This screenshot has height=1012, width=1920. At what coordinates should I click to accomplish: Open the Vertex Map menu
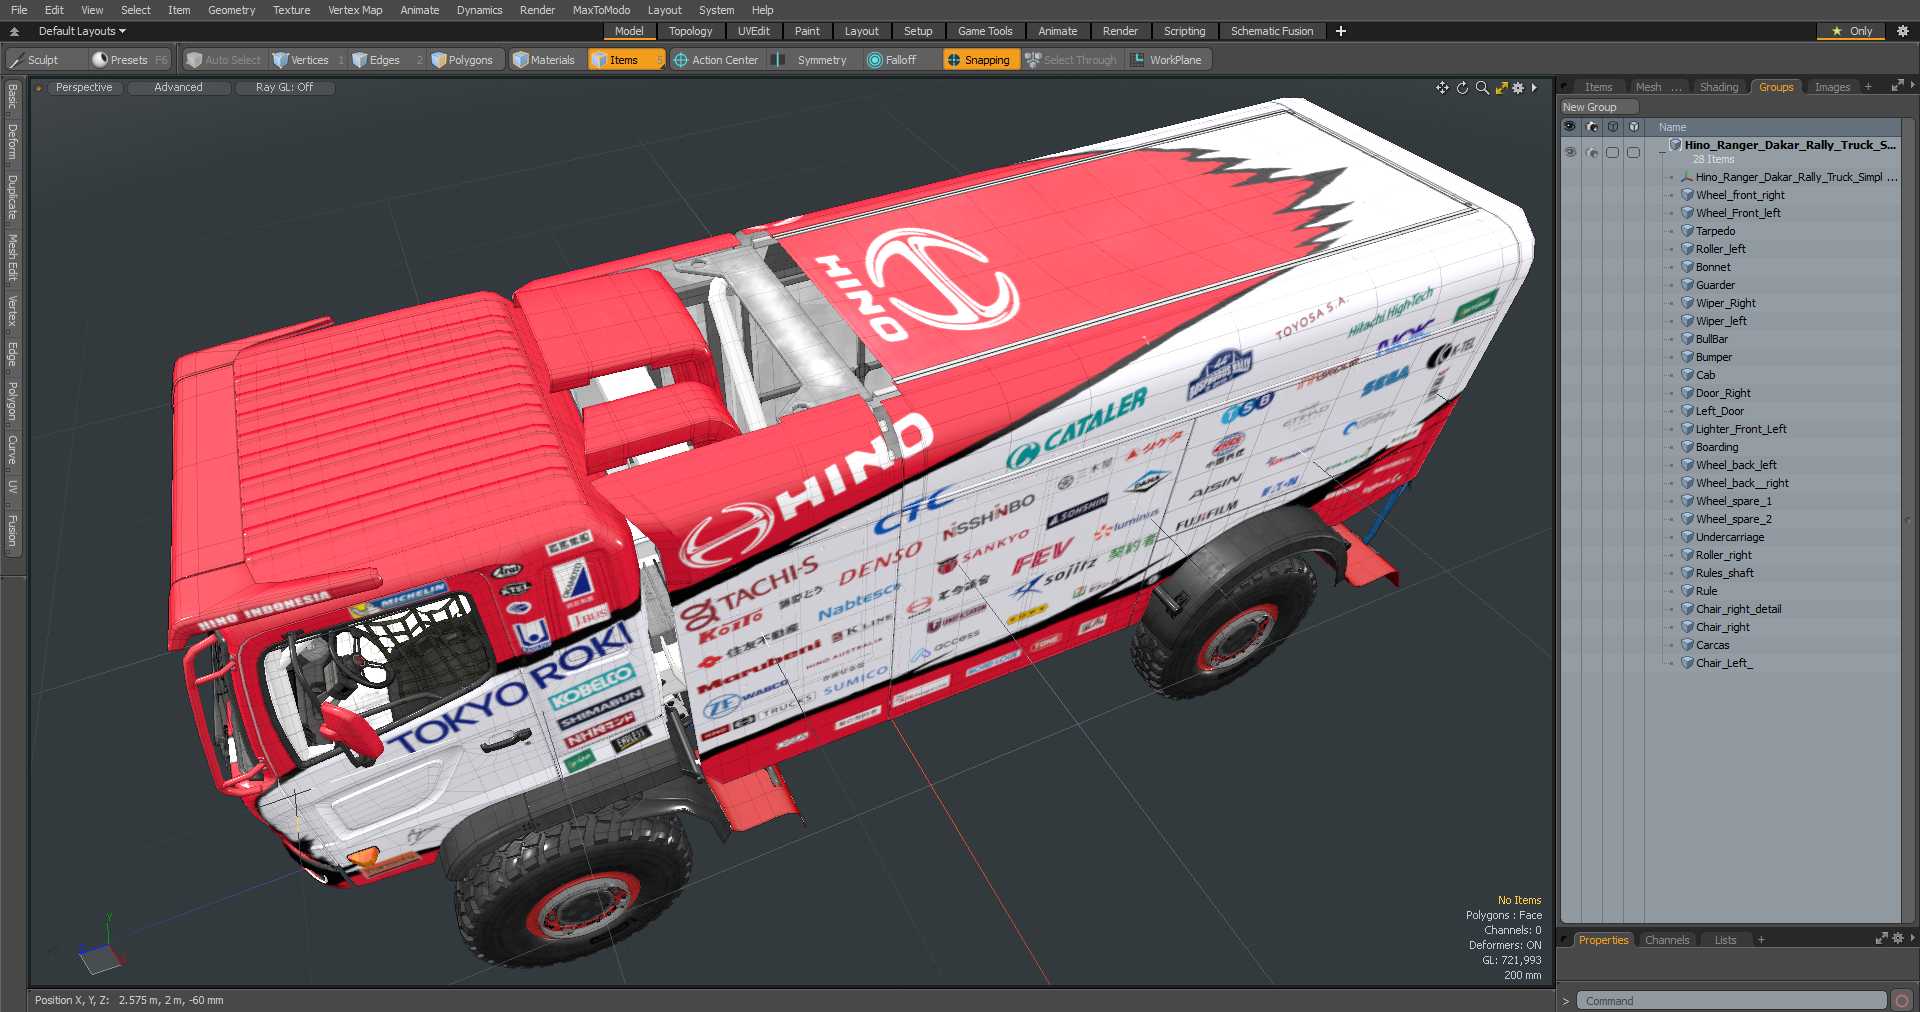pos(355,10)
